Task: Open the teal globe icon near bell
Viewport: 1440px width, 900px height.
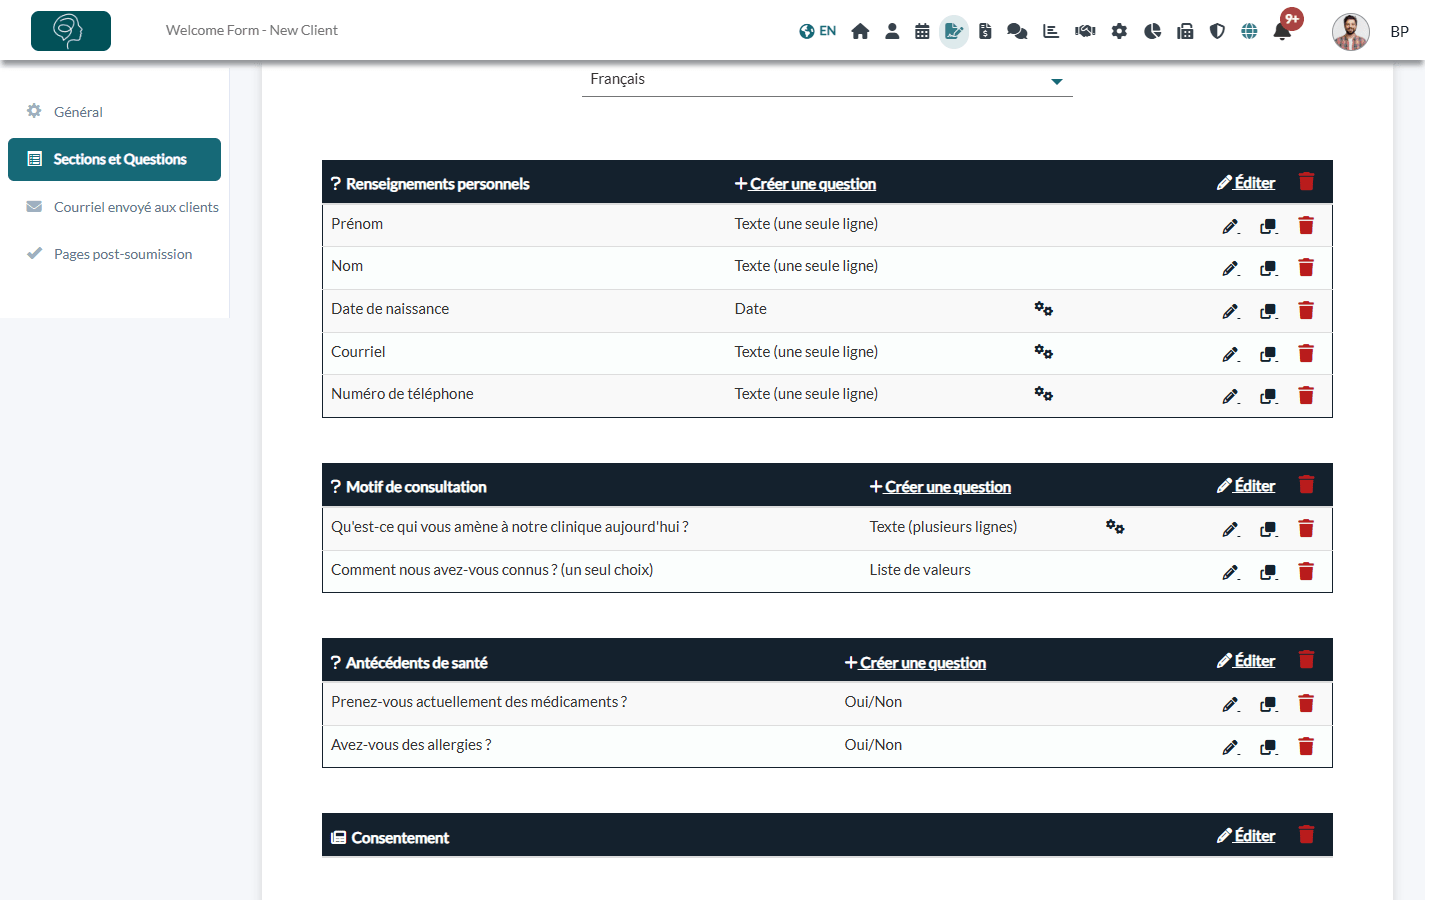Action: point(1249,31)
